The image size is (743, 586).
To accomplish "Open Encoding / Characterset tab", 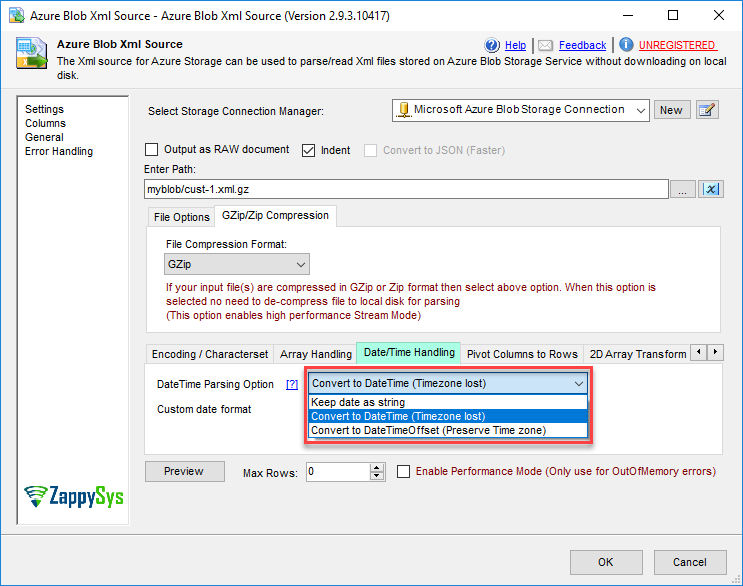I will click(209, 354).
